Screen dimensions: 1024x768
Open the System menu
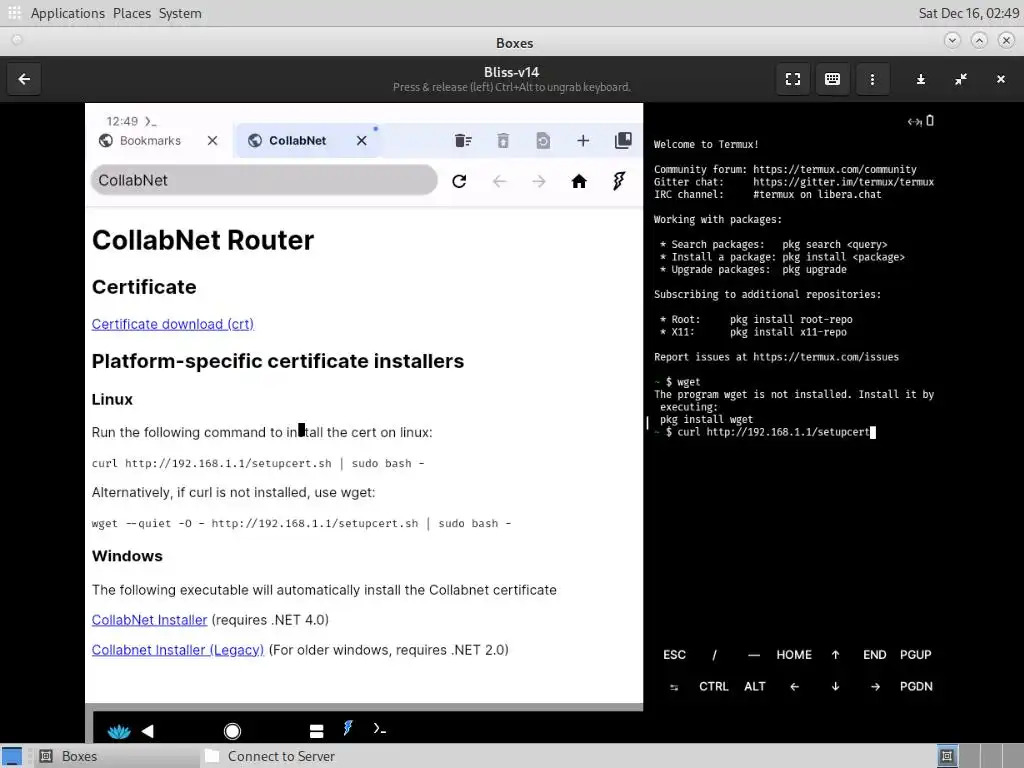point(180,13)
